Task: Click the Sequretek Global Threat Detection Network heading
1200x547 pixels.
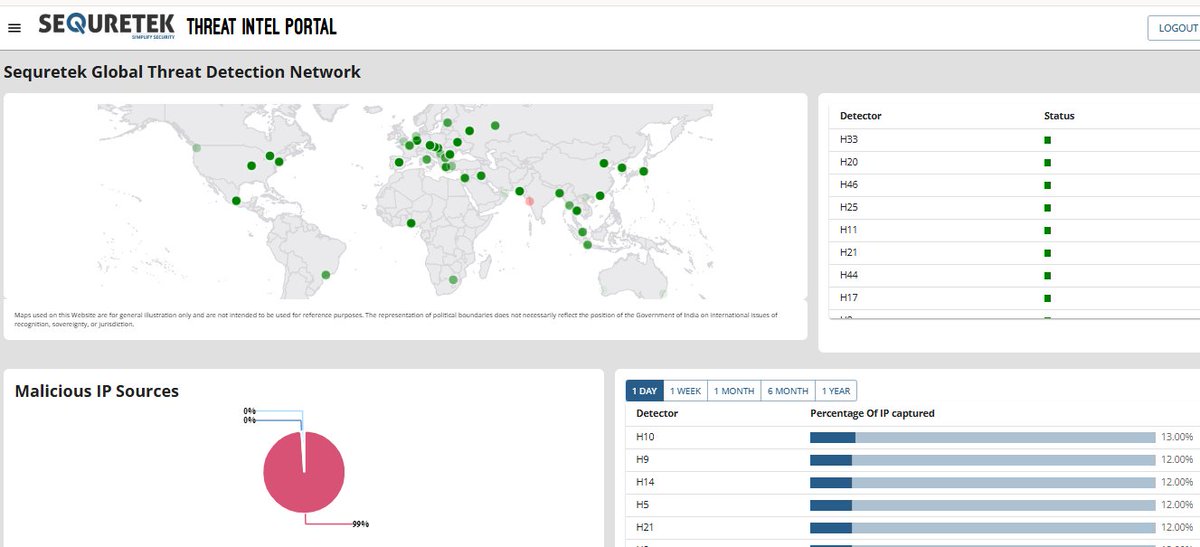Action: [x=182, y=72]
